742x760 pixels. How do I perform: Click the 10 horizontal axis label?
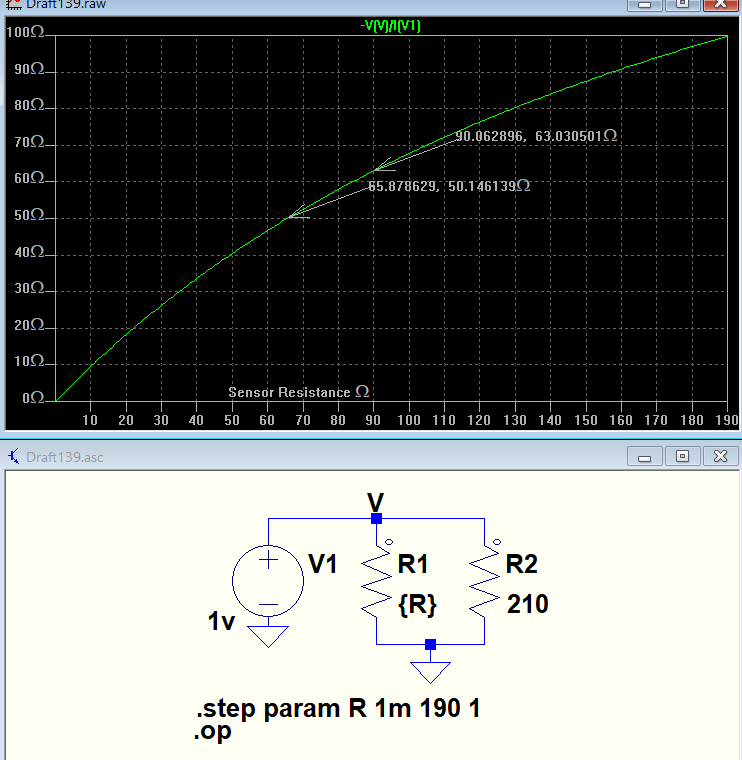tap(90, 420)
